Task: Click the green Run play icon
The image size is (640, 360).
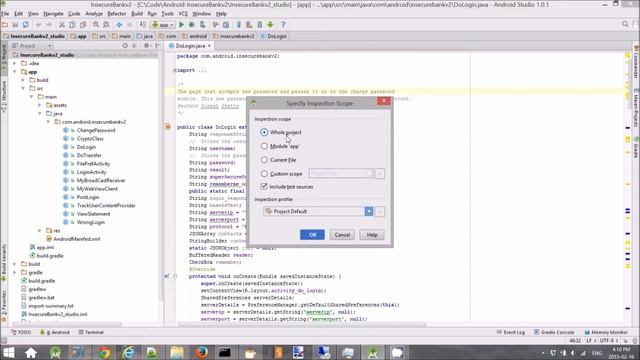Action: tap(182, 25)
